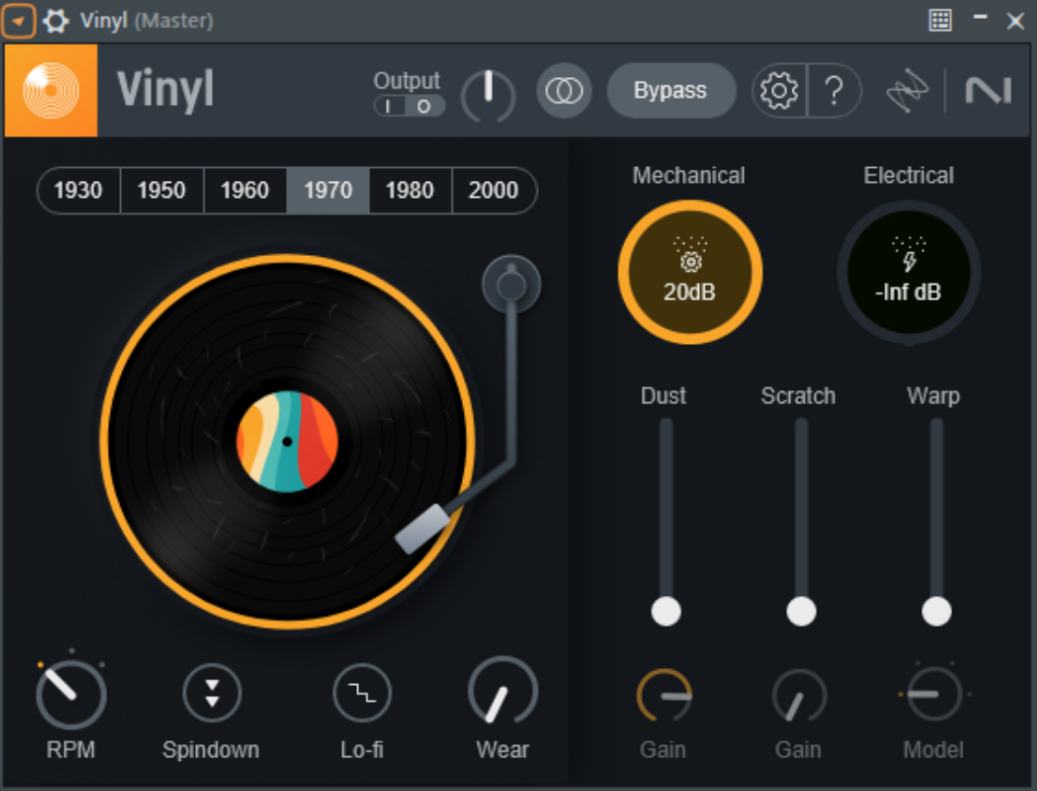Click the Dust slider handle
Screen dimensions: 1037x791
click(666, 611)
